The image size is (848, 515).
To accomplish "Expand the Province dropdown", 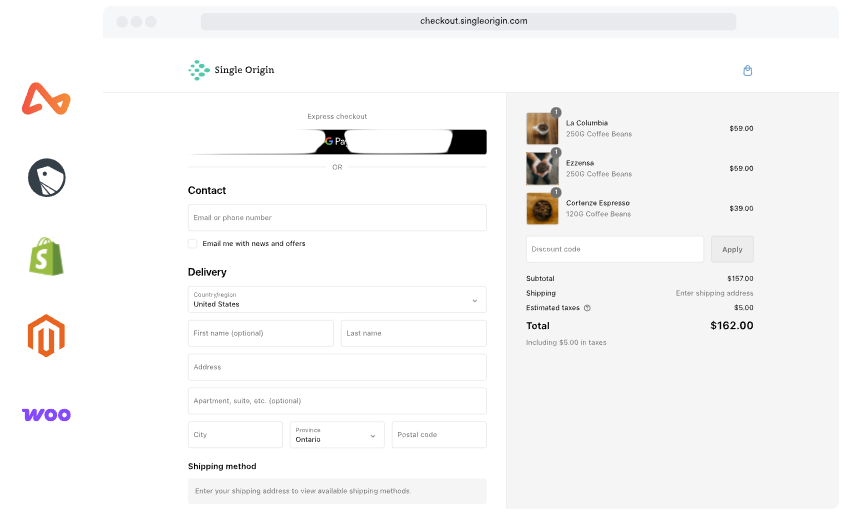I will 337,435.
